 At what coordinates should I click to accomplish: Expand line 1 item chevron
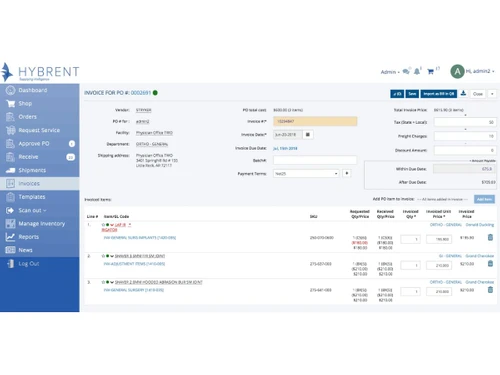112,225
